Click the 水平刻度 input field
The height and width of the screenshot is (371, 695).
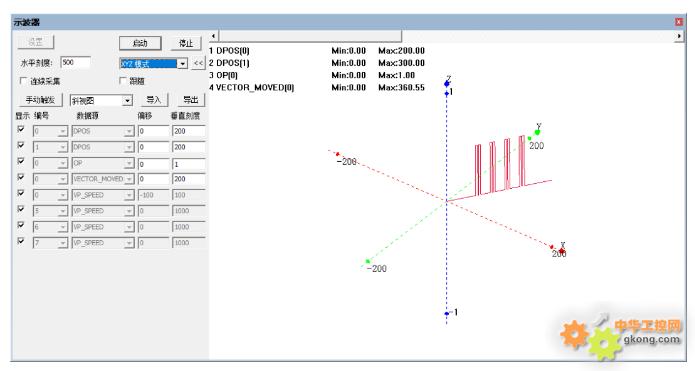click(75, 62)
